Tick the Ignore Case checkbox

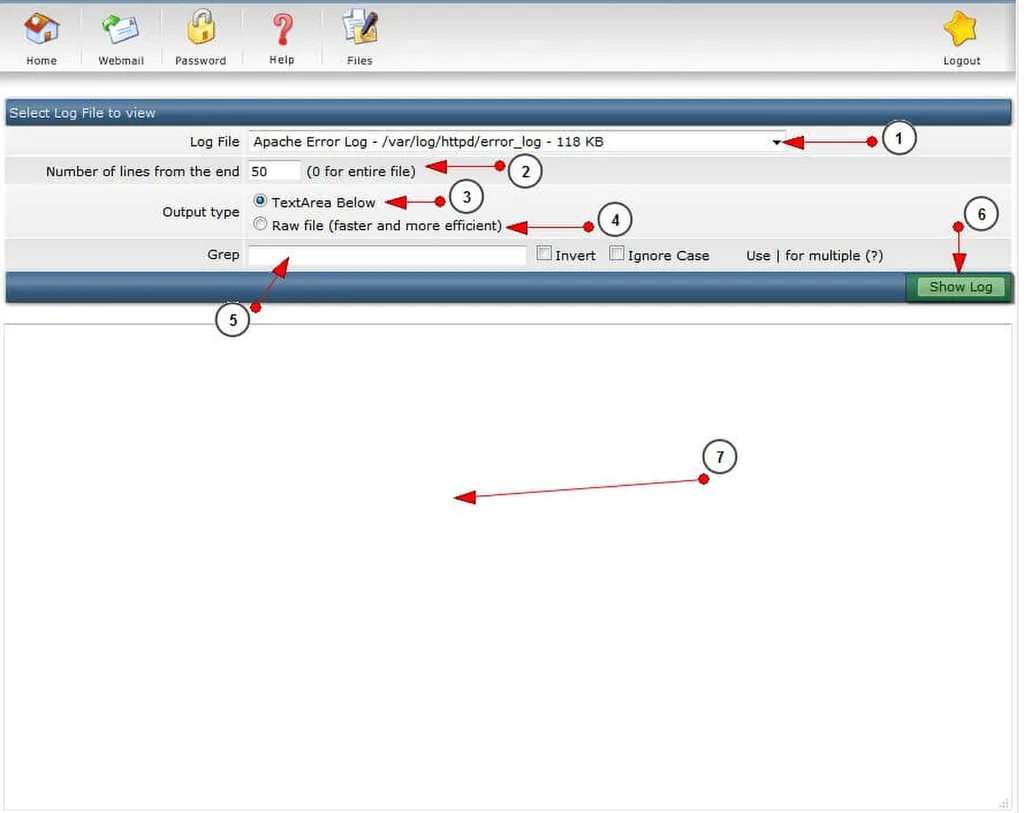[616, 254]
